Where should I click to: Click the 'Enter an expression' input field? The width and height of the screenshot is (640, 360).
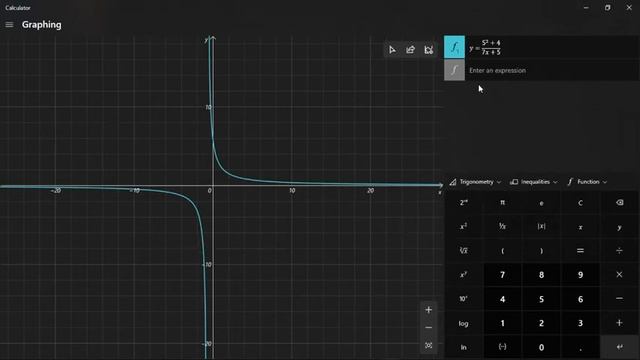[x=552, y=70]
